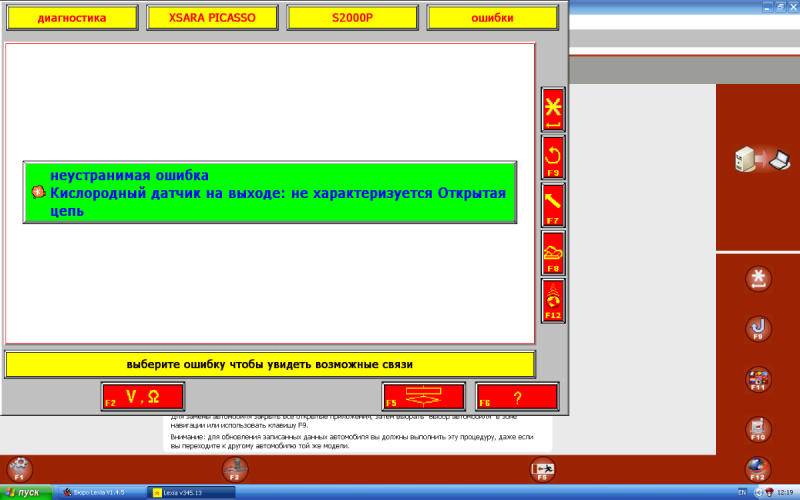800x500 pixels.
Task: Click the round asterisk icon in right red panel
Action: [758, 279]
